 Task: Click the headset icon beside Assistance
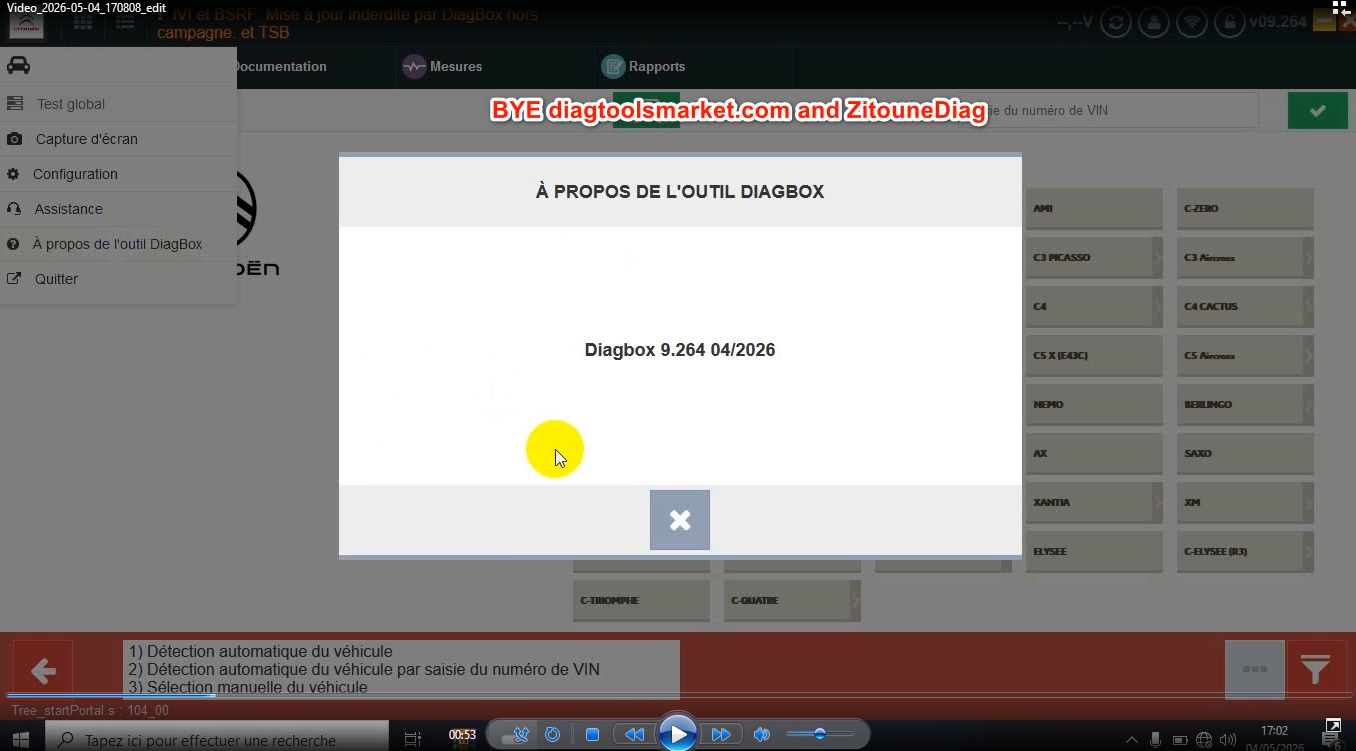[x=14, y=209]
